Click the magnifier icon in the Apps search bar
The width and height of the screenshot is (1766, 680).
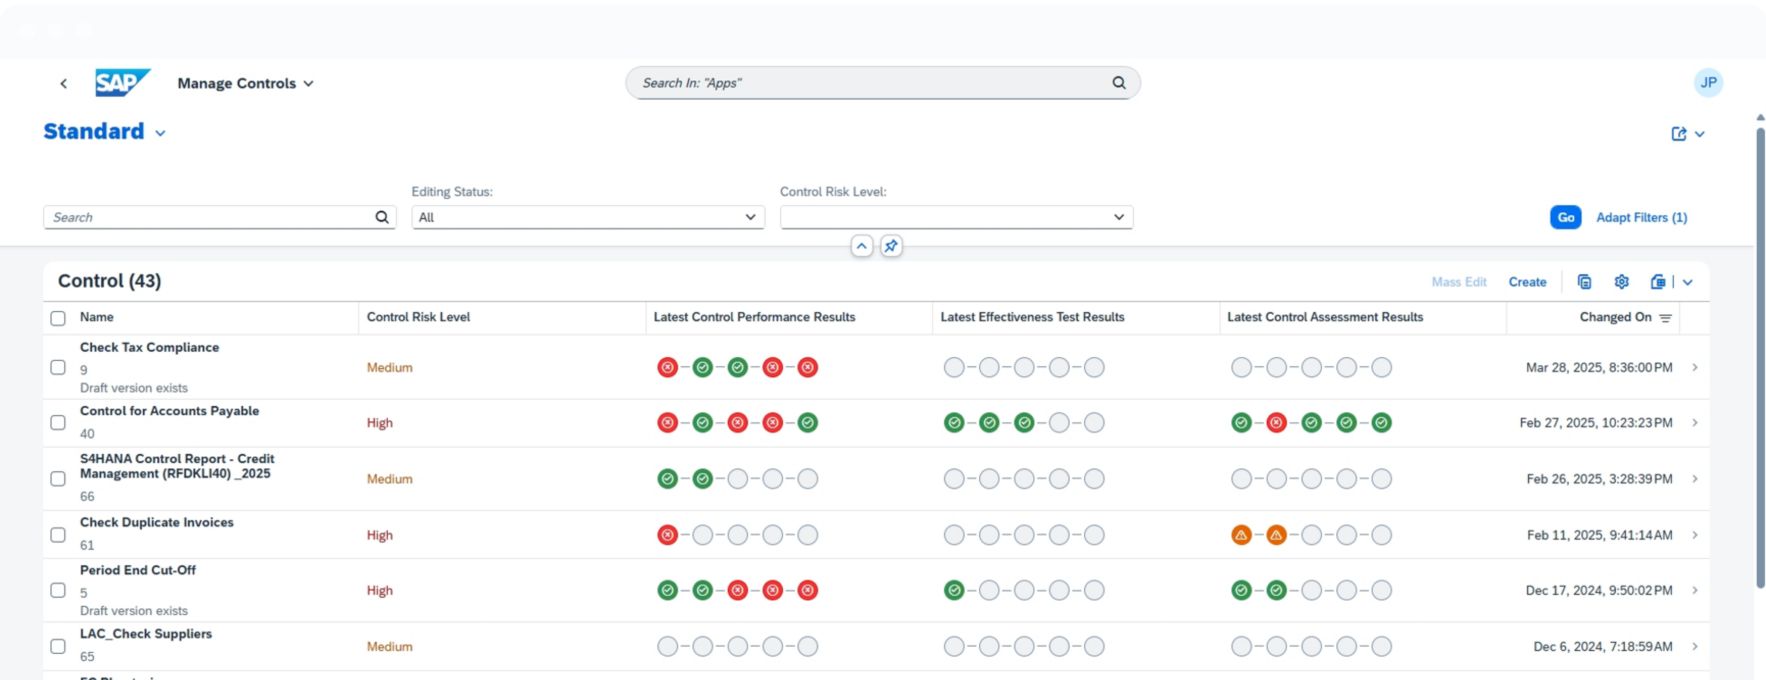1119,83
